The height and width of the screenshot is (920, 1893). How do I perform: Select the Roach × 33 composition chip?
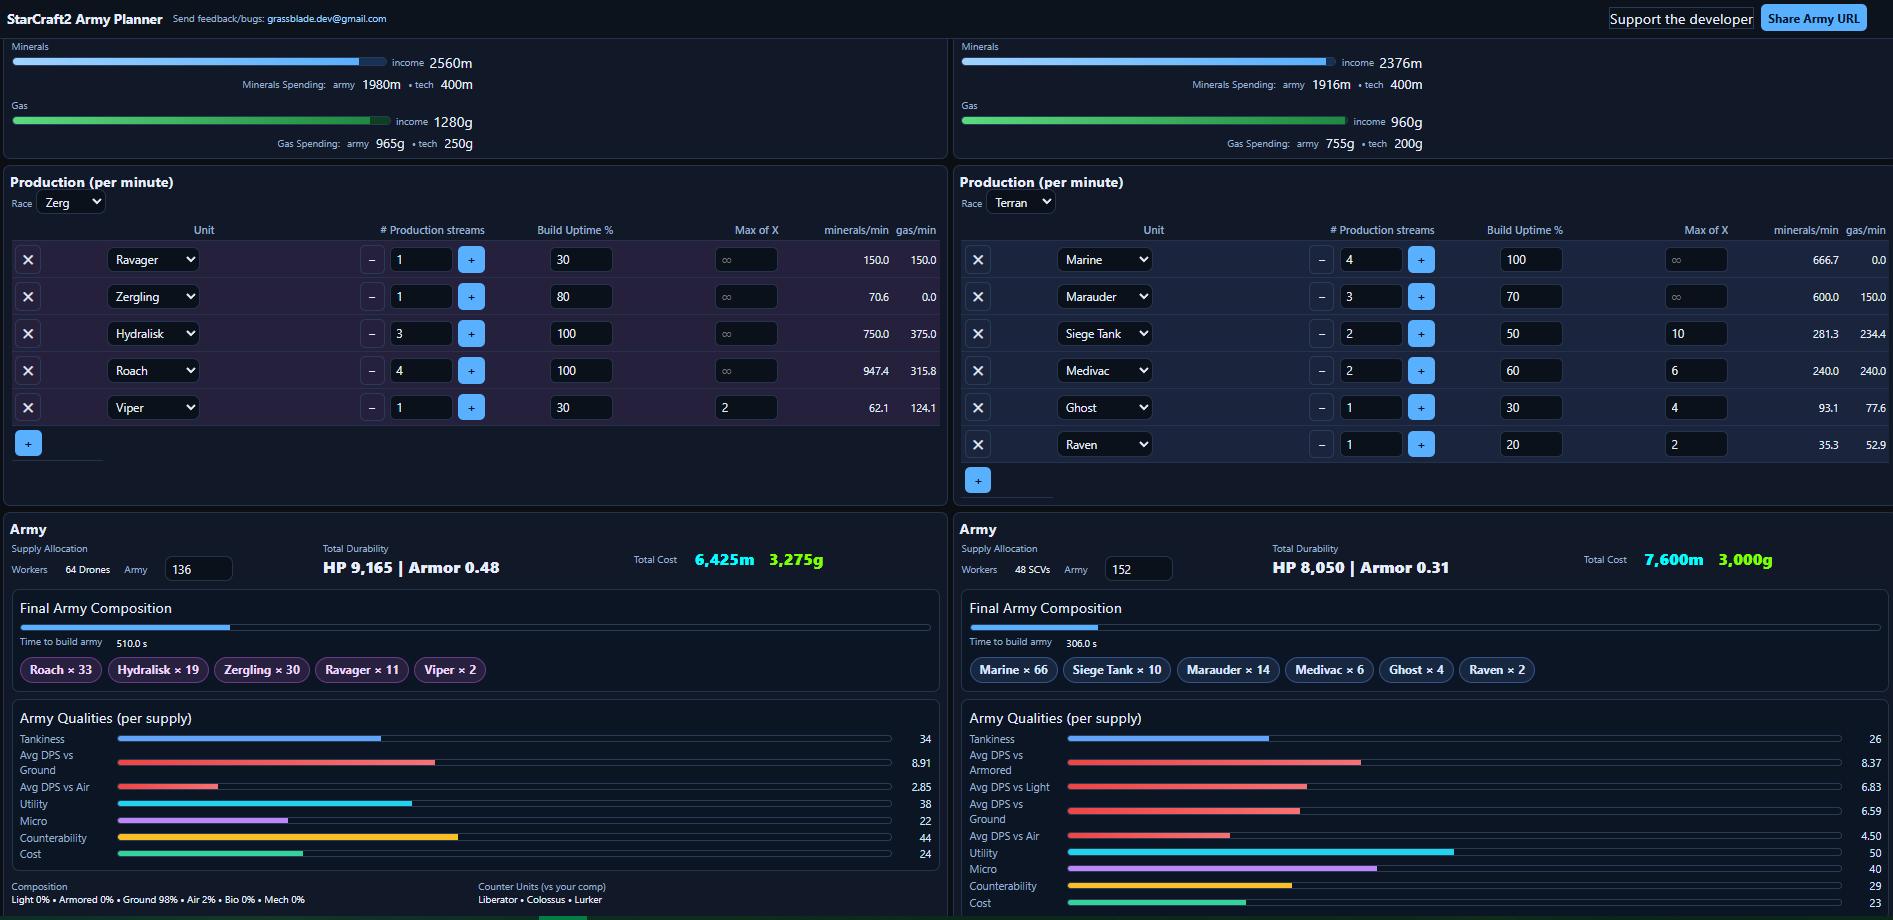pyautogui.click(x=60, y=670)
